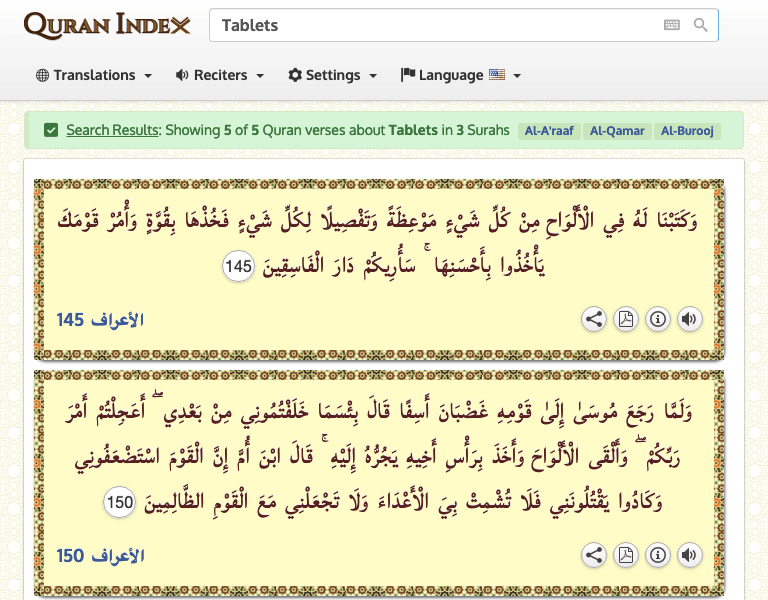This screenshot has height=600, width=768.
Task: Expand the Translations dropdown
Action: (94, 75)
